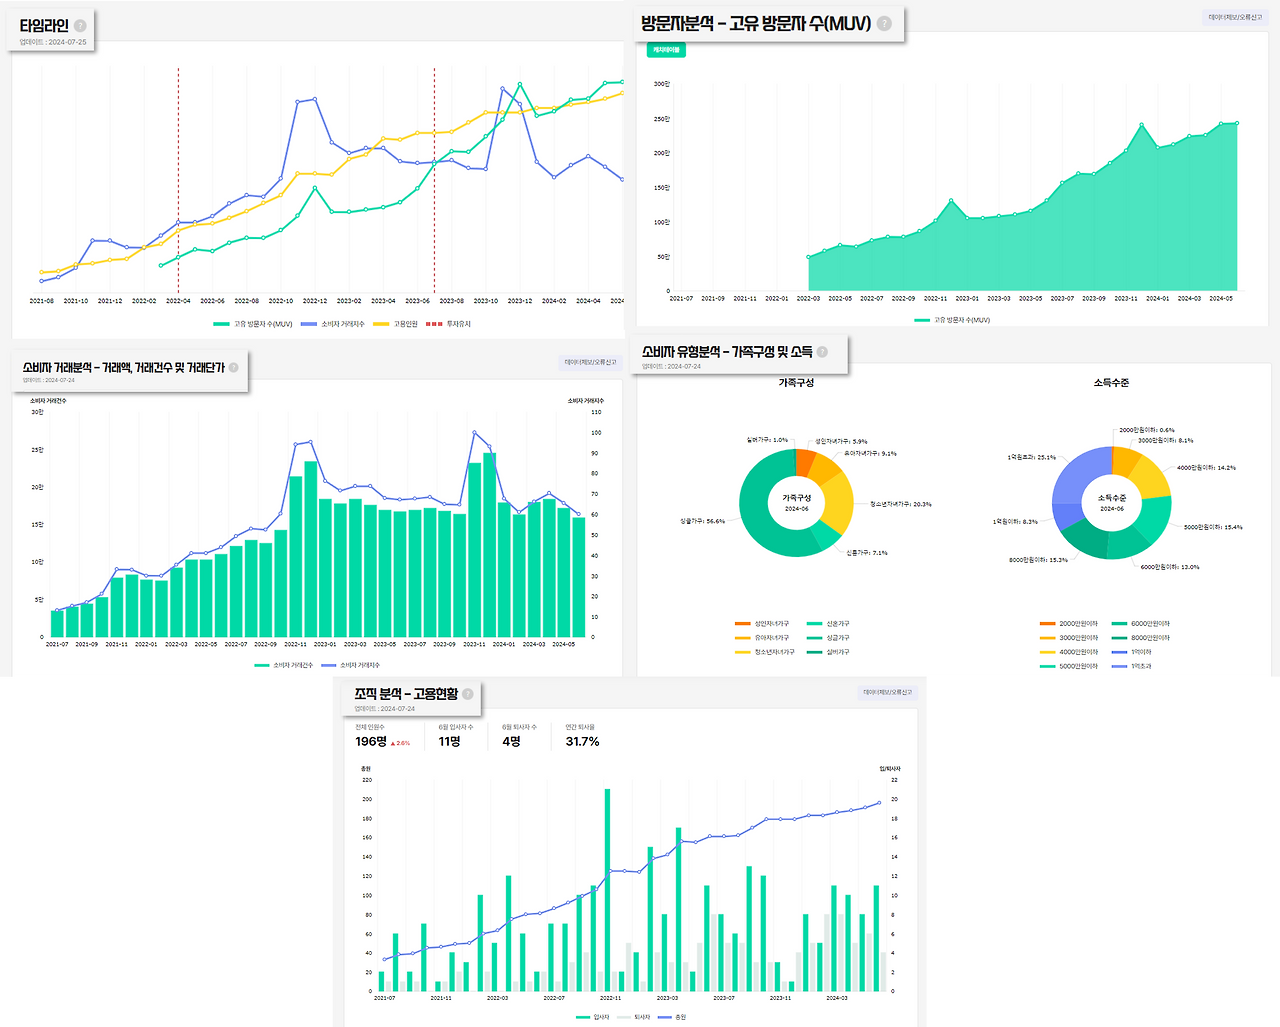Click the orange 성인자녀가구 legend swatch

pos(742,624)
